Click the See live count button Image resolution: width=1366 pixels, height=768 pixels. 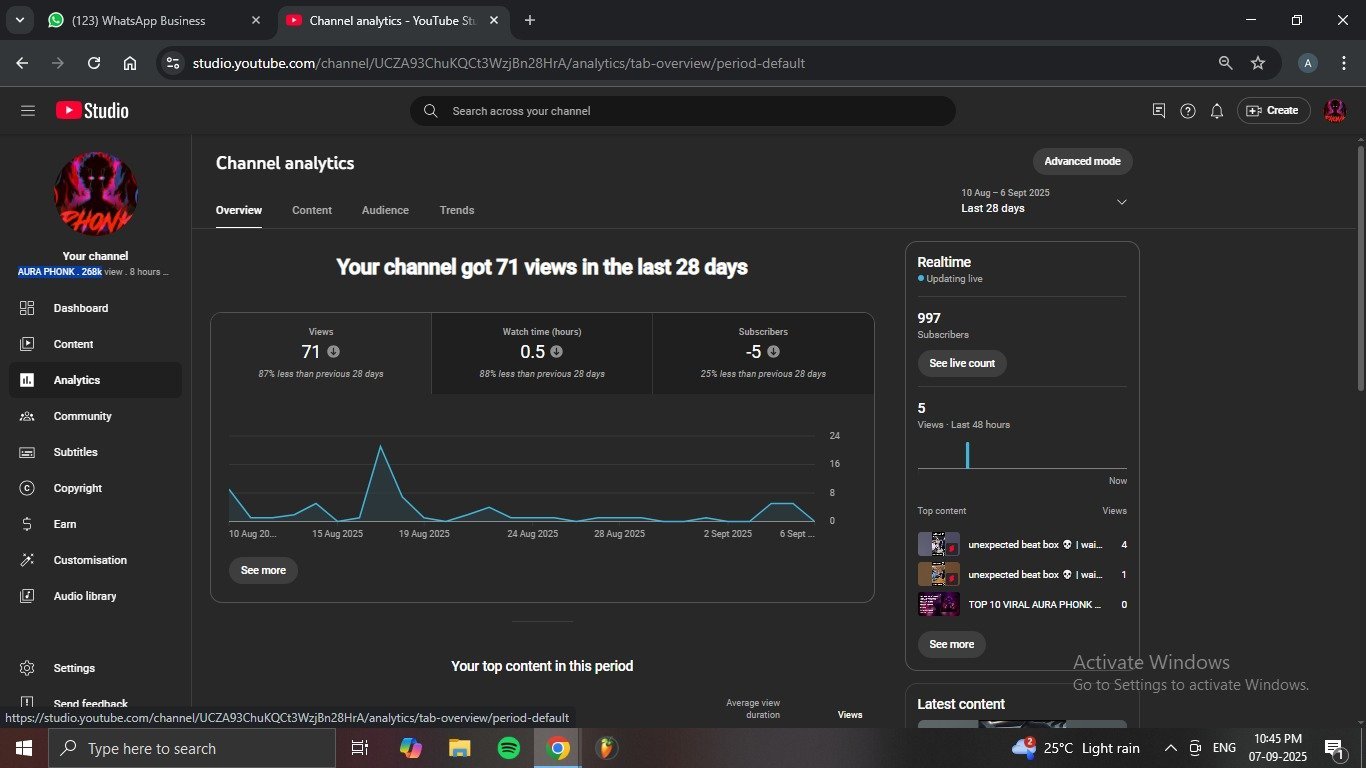(x=962, y=363)
